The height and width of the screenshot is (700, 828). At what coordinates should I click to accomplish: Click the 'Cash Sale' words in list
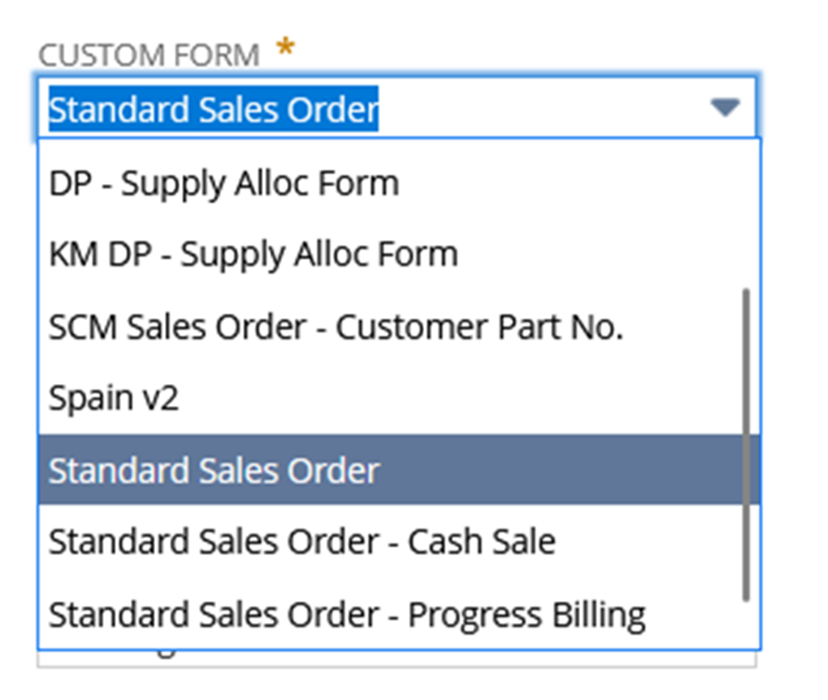point(482,542)
